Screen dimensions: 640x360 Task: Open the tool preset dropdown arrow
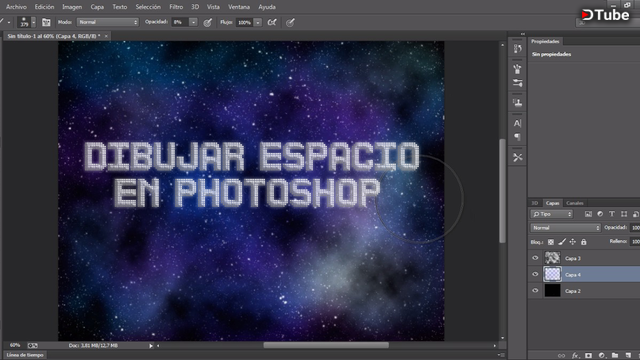(x=9, y=22)
